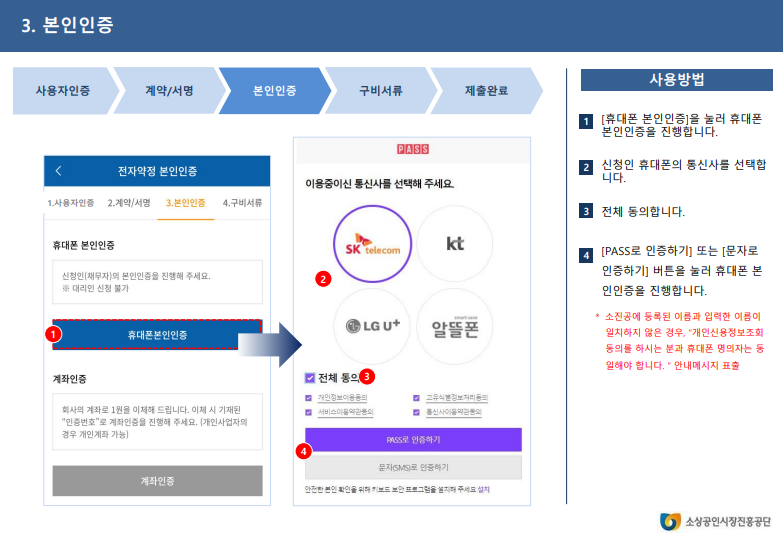Click the 회사의 계좌로 1원을 이체 notice box
The width and height of the screenshot is (783, 534).
pos(157,422)
